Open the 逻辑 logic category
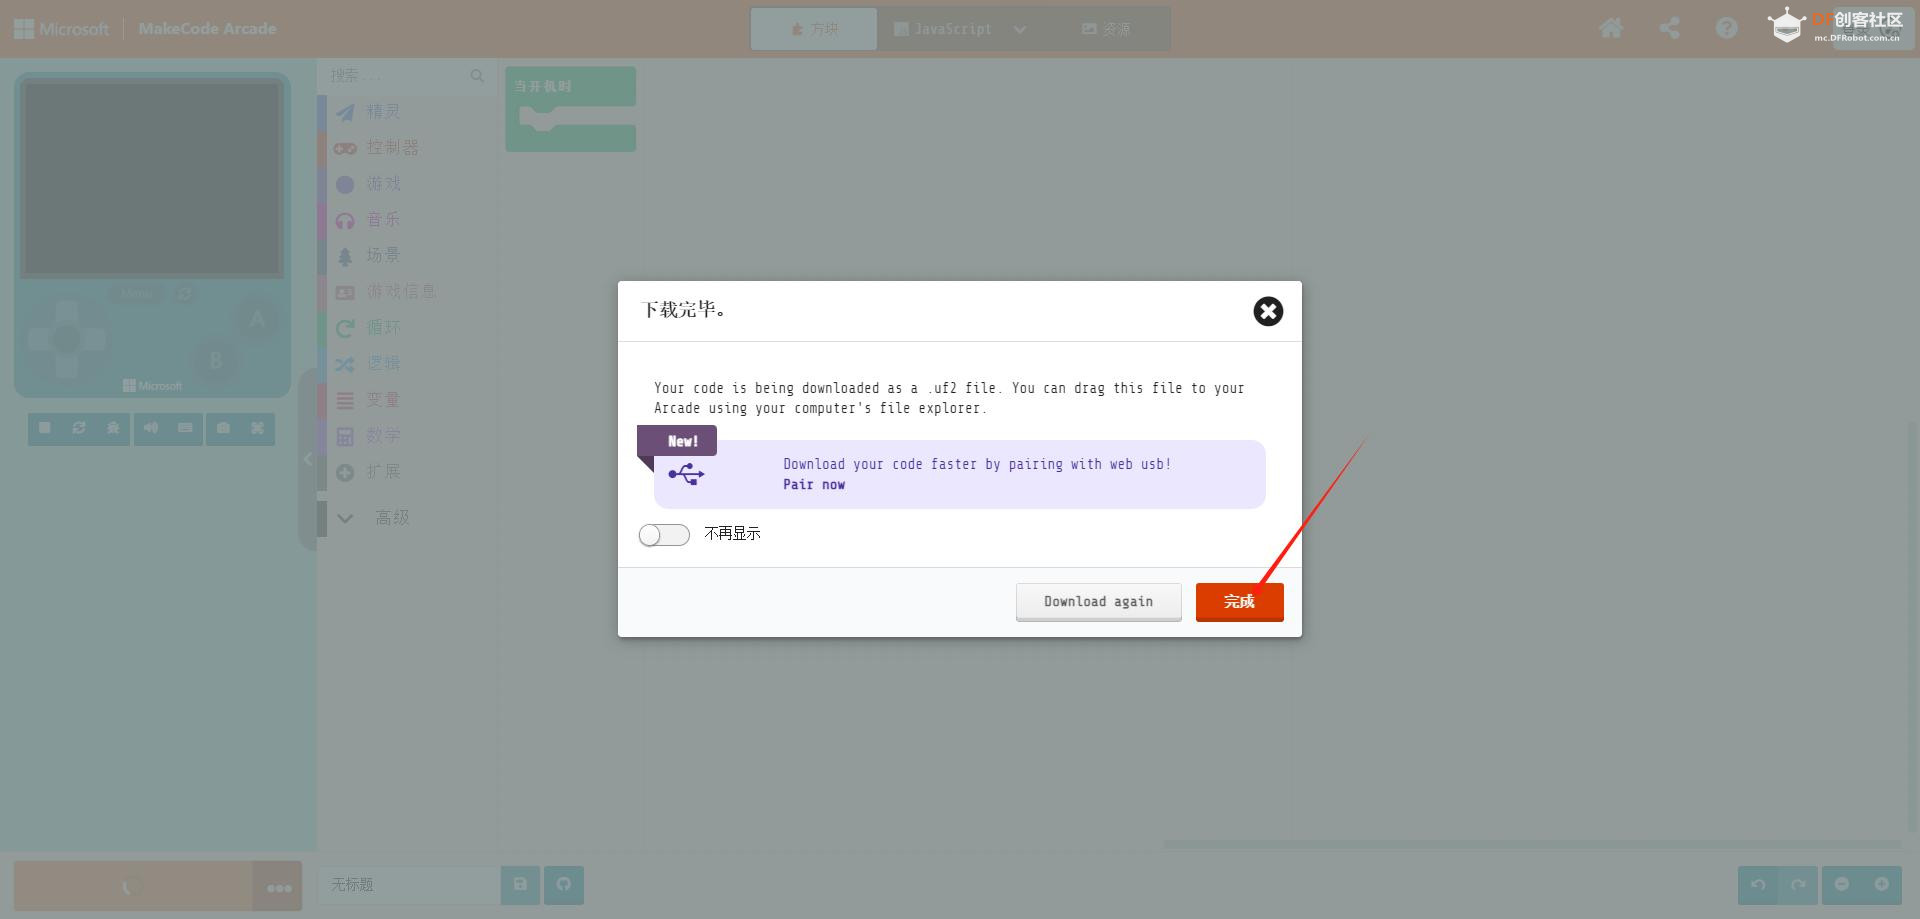 pos(406,364)
